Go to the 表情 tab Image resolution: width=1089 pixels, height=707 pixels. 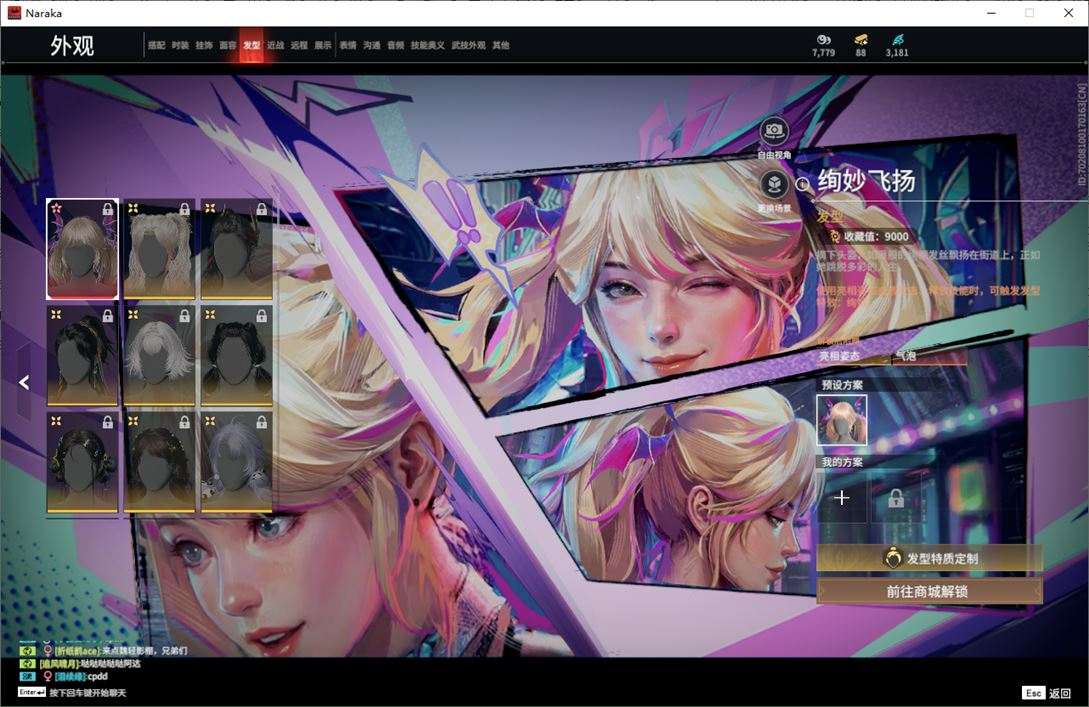point(348,45)
